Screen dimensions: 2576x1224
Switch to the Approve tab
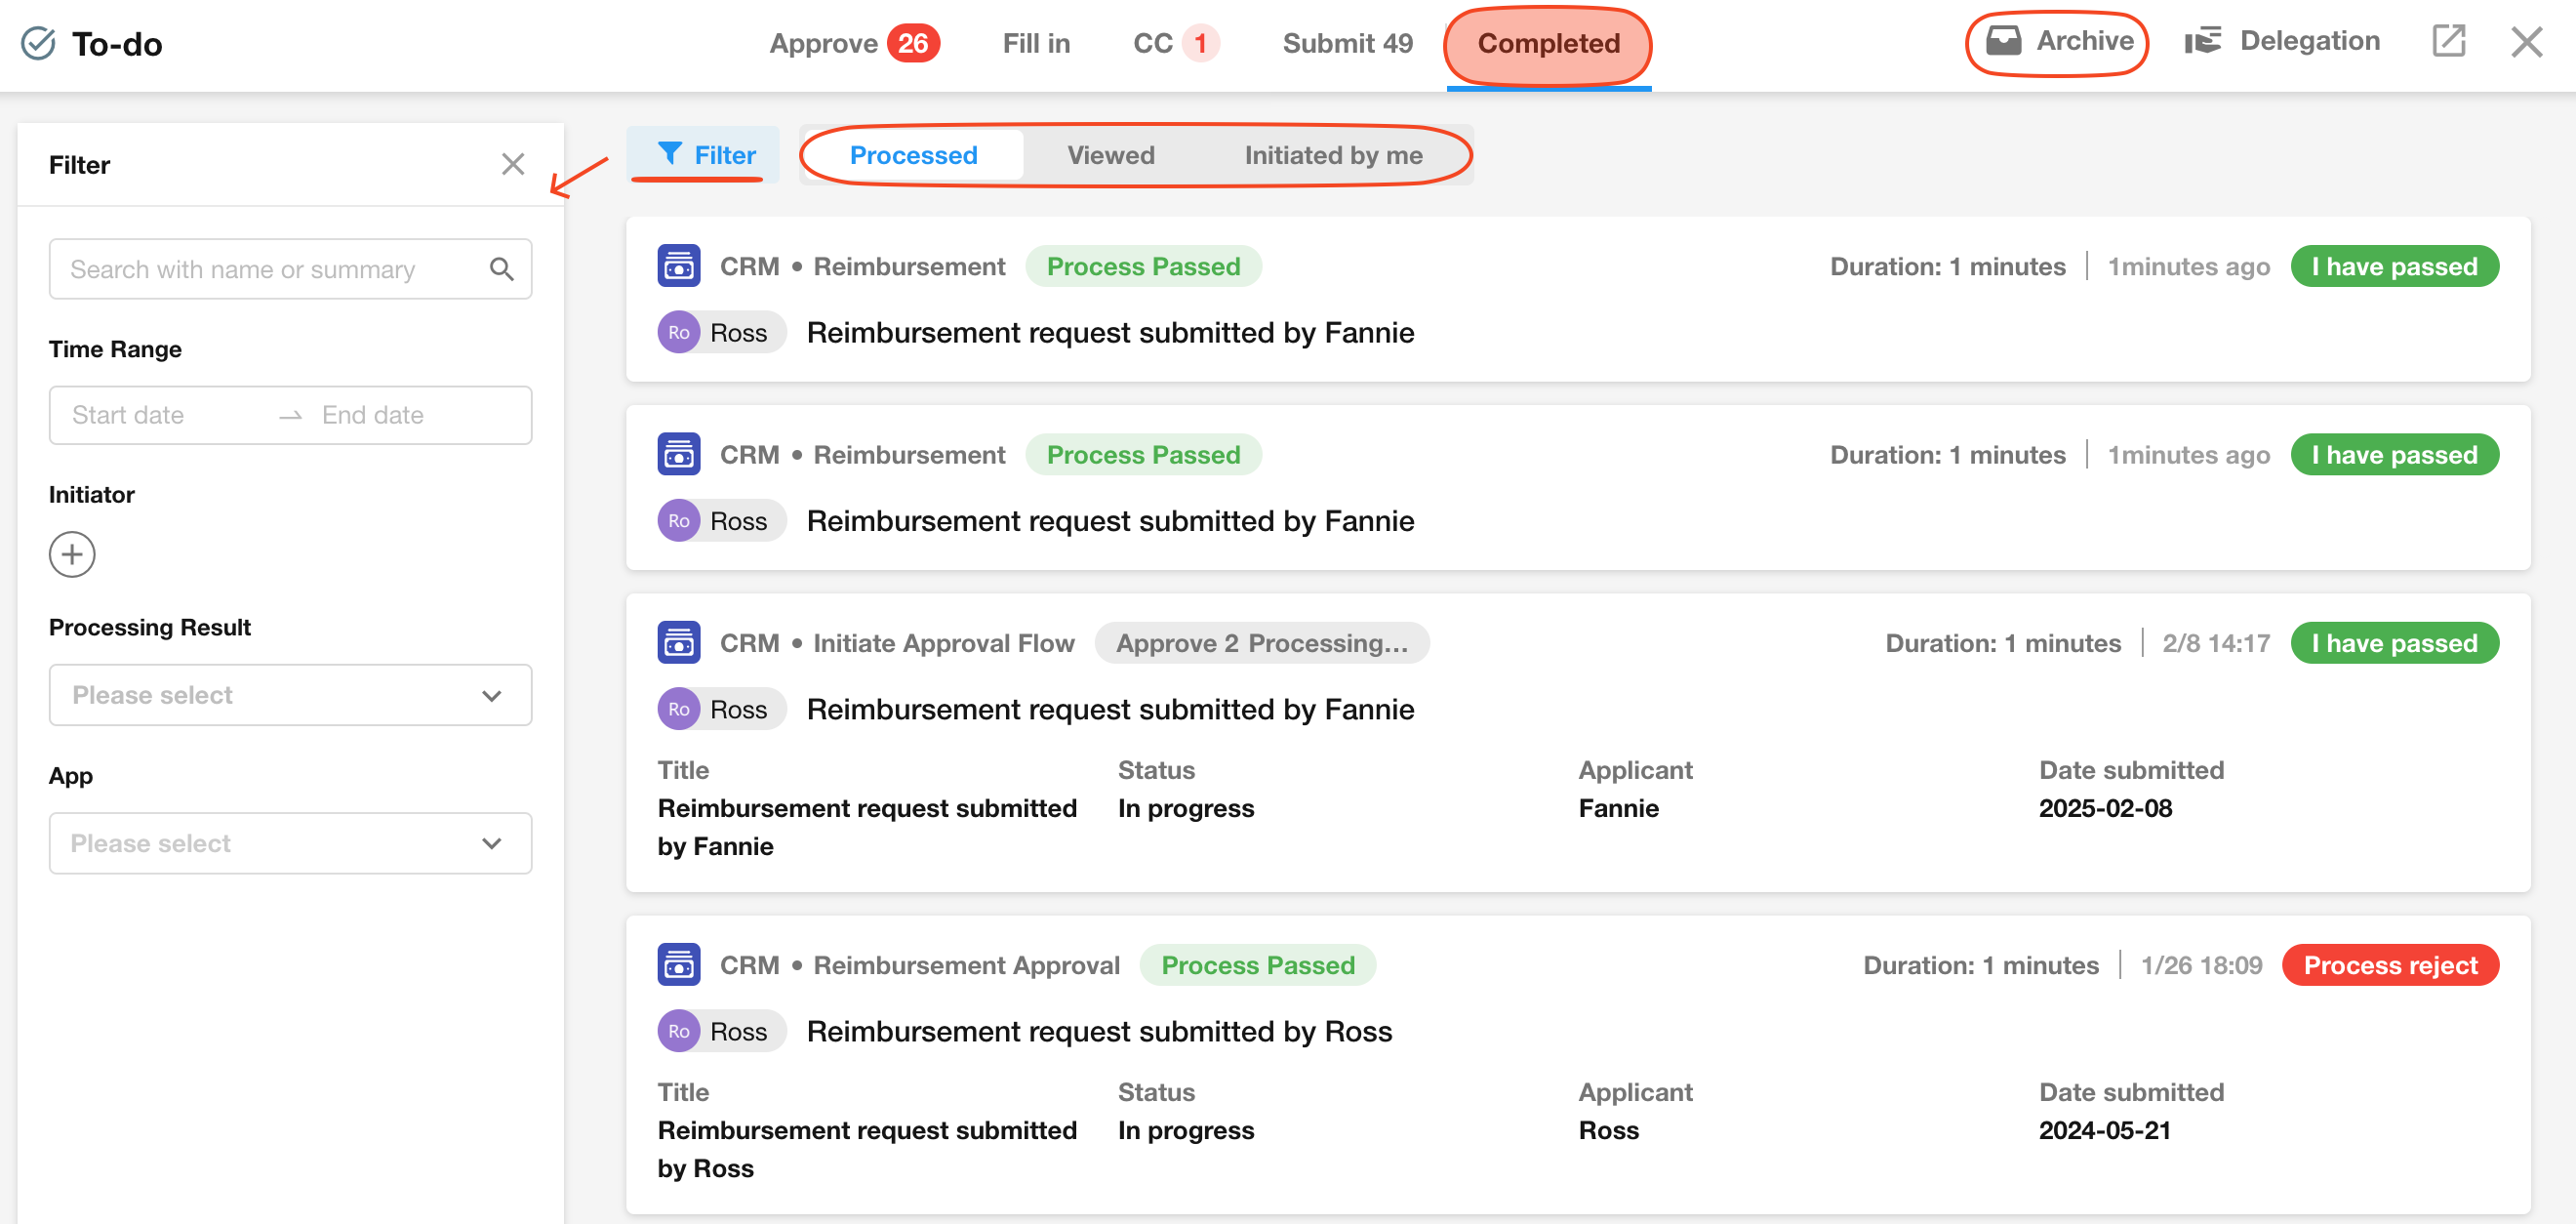point(854,43)
